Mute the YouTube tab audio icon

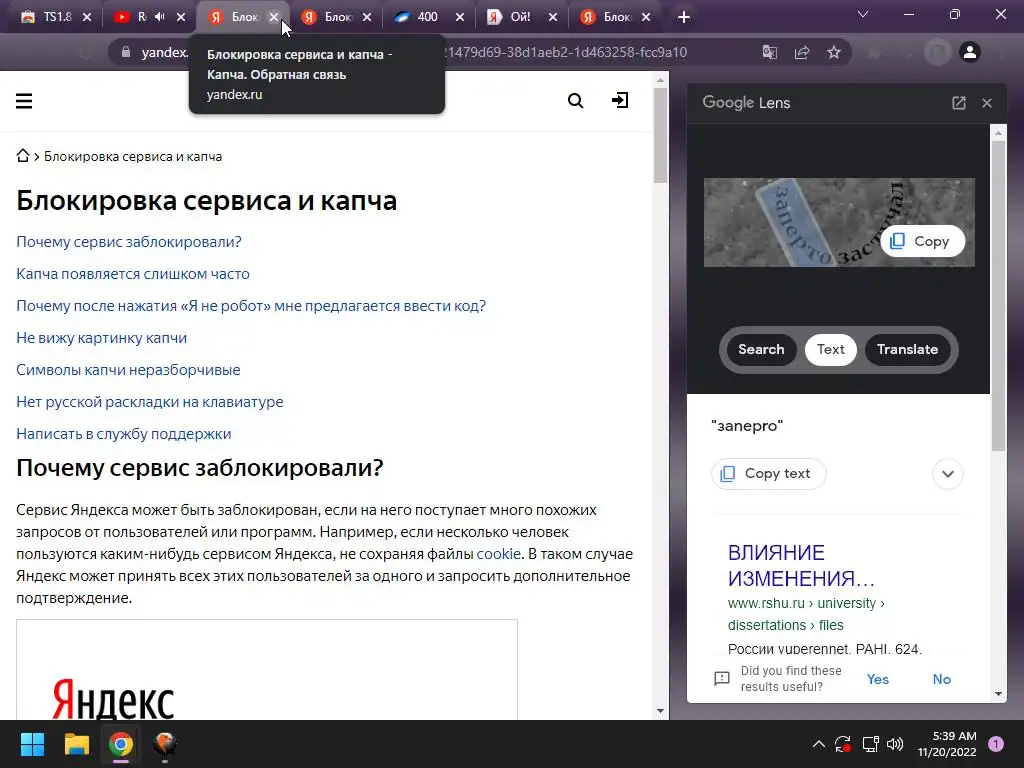tap(160, 17)
